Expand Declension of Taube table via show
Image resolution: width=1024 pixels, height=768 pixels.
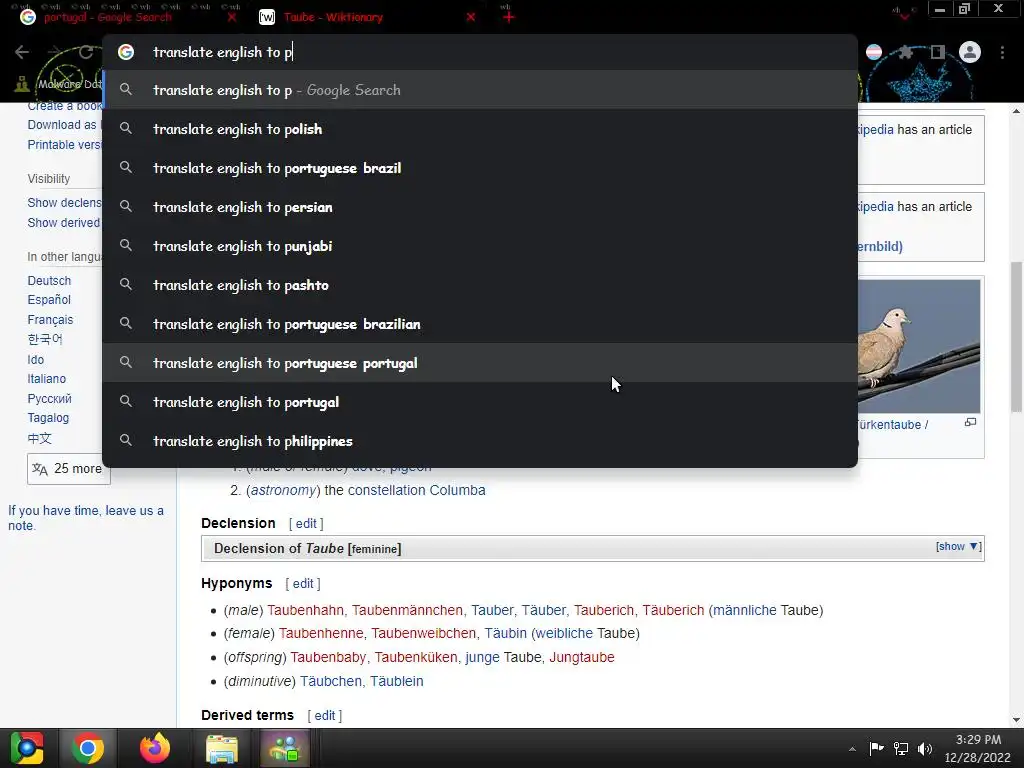pyautogui.click(x=958, y=547)
